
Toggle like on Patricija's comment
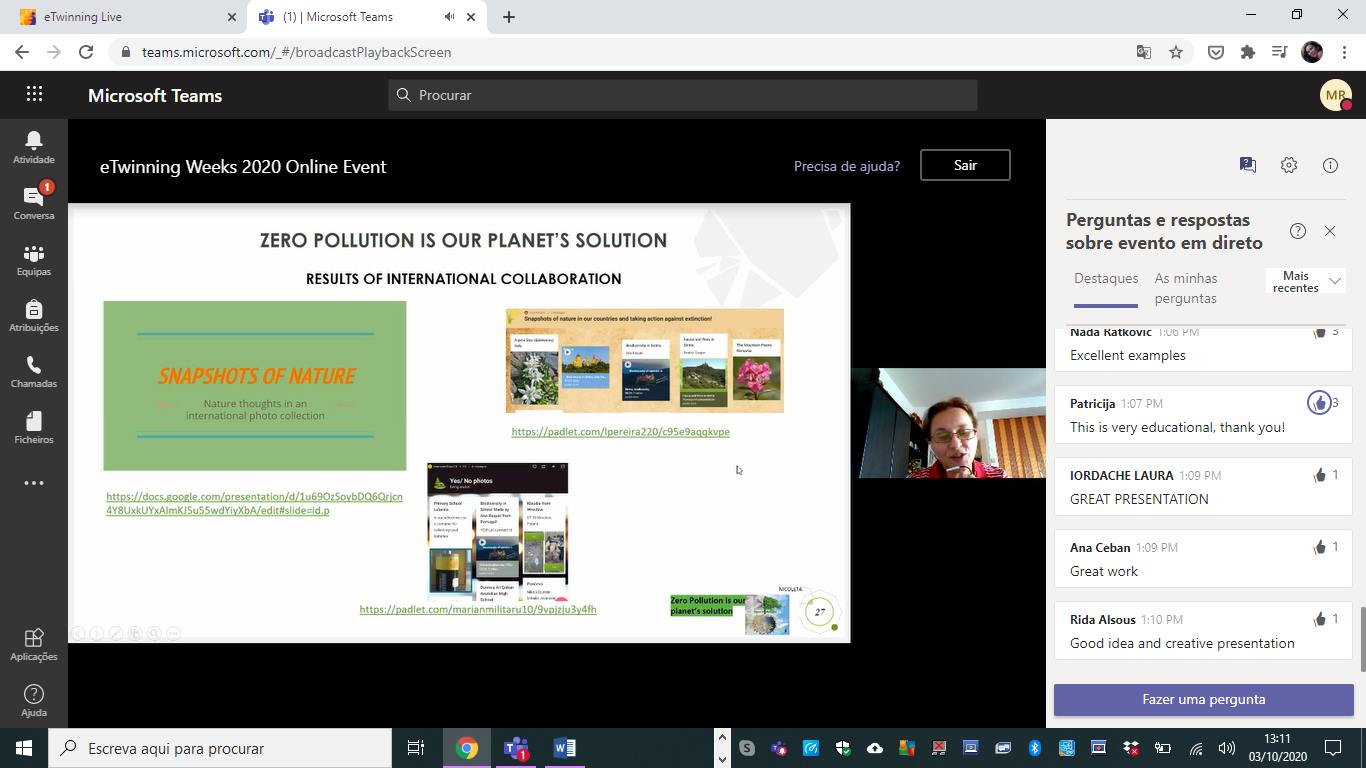click(1320, 403)
